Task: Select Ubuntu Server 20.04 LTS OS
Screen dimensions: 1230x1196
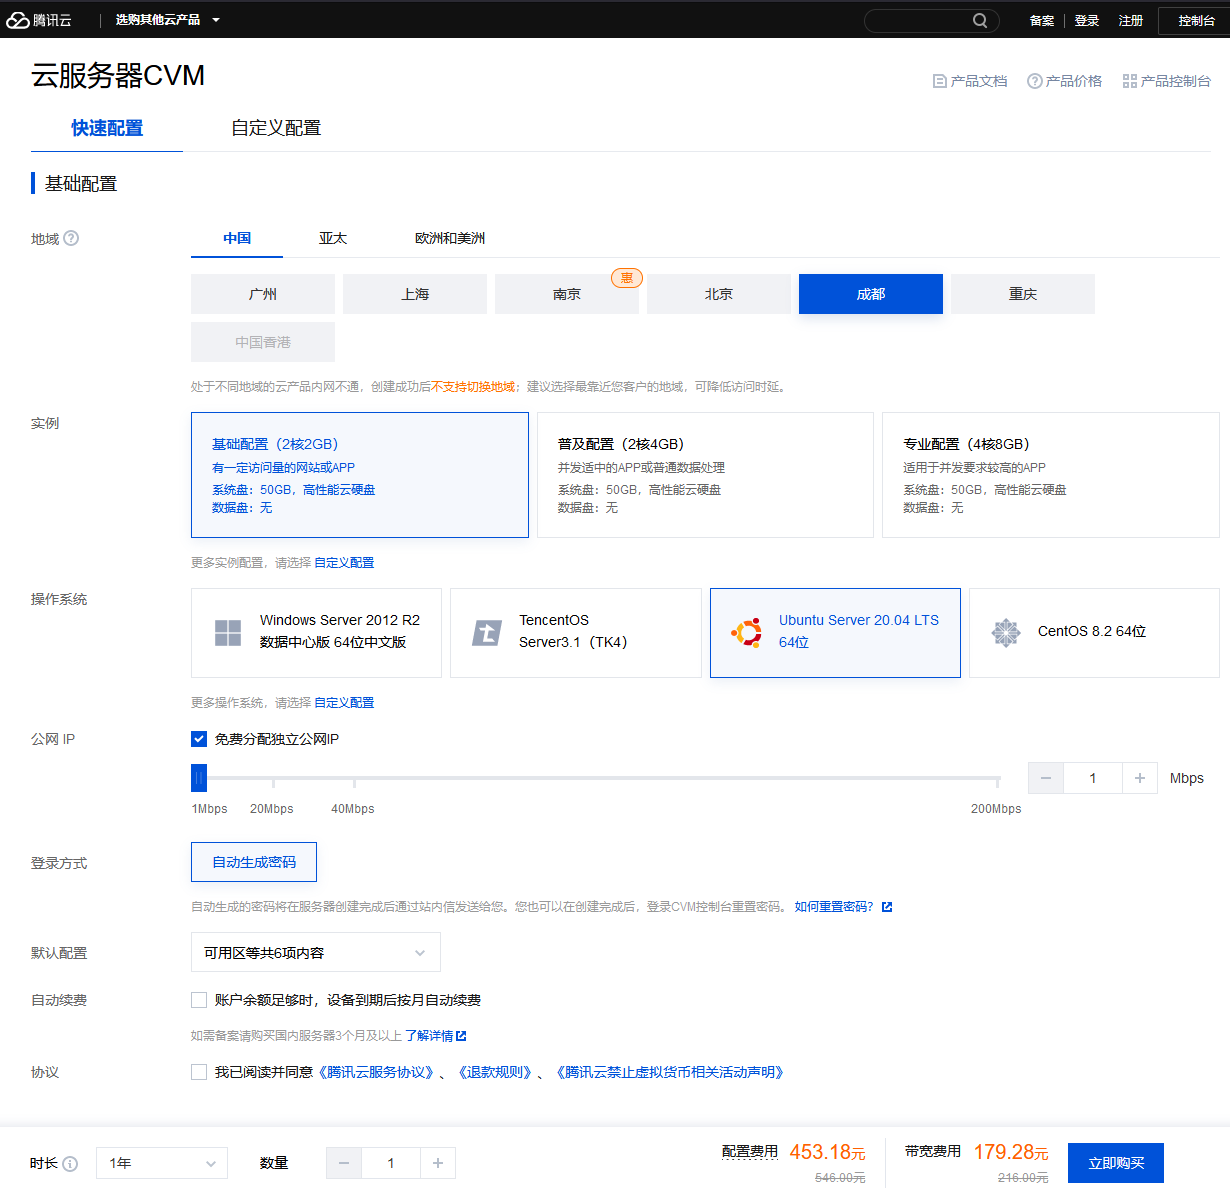Action: point(835,633)
